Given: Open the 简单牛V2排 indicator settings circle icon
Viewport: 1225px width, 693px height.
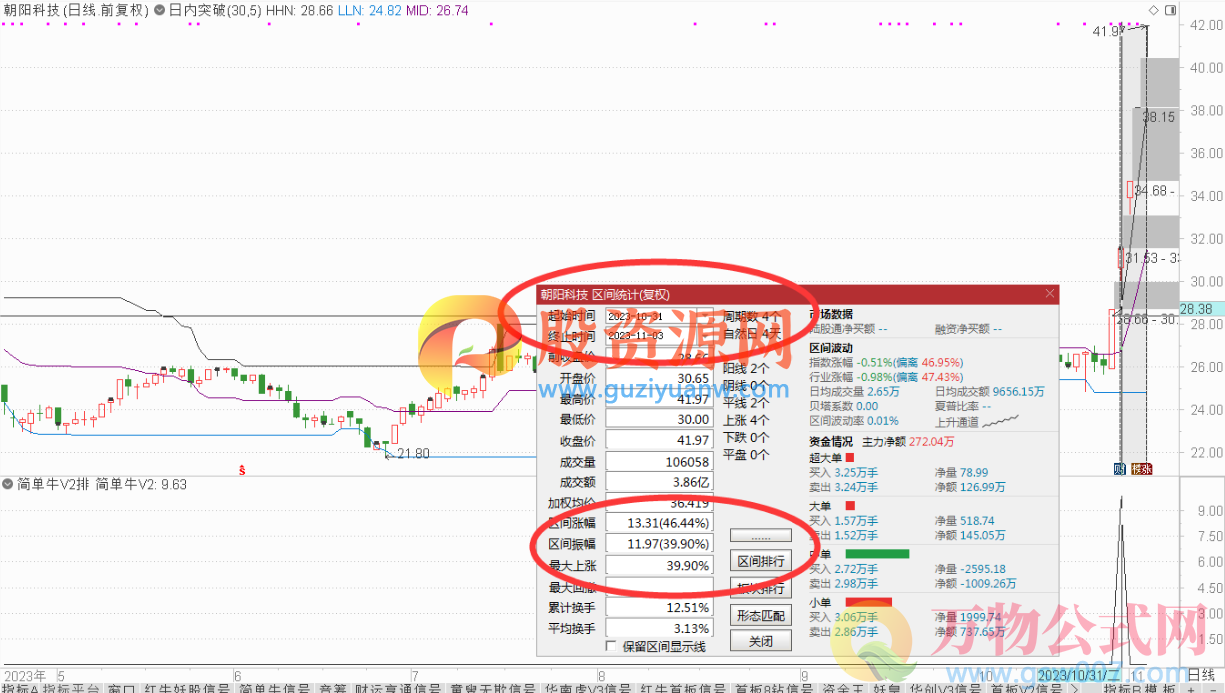Looking at the screenshot, I should pyautogui.click(x=8, y=485).
